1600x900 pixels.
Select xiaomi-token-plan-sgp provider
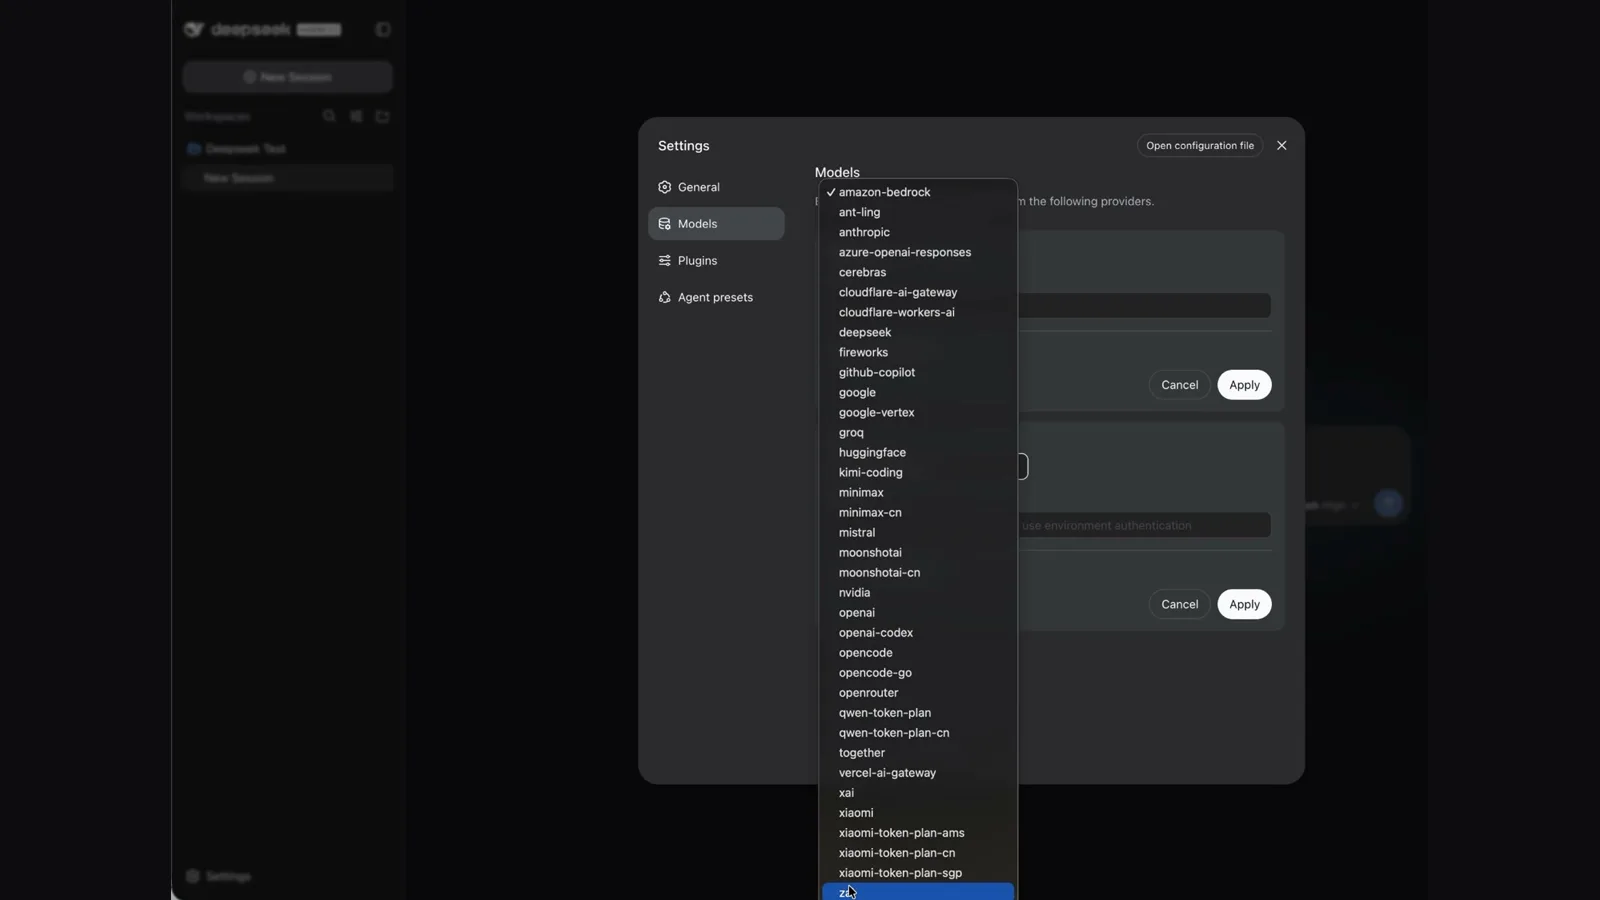click(918, 872)
